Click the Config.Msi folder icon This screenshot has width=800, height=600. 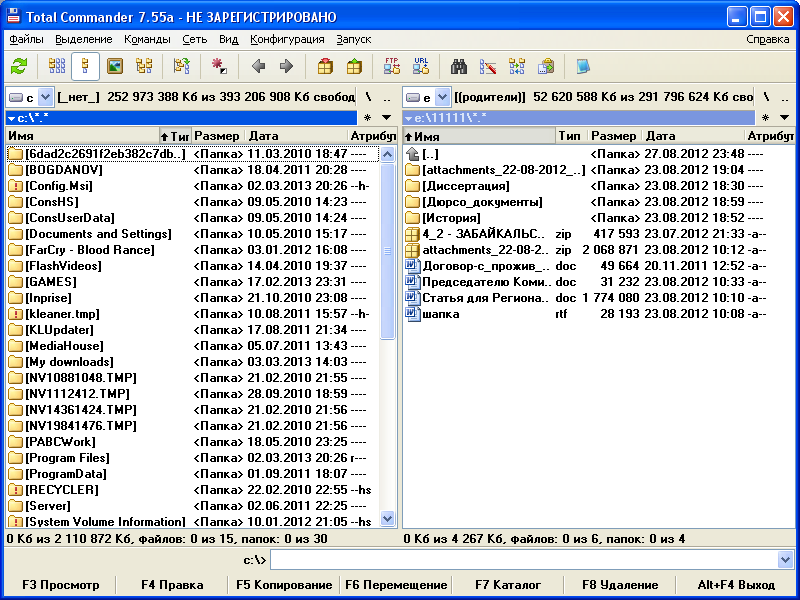coord(16,186)
